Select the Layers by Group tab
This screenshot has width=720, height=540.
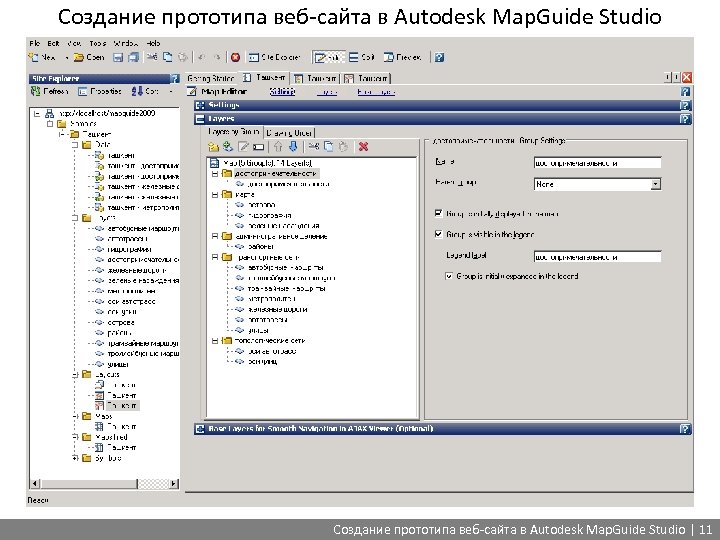[233, 132]
